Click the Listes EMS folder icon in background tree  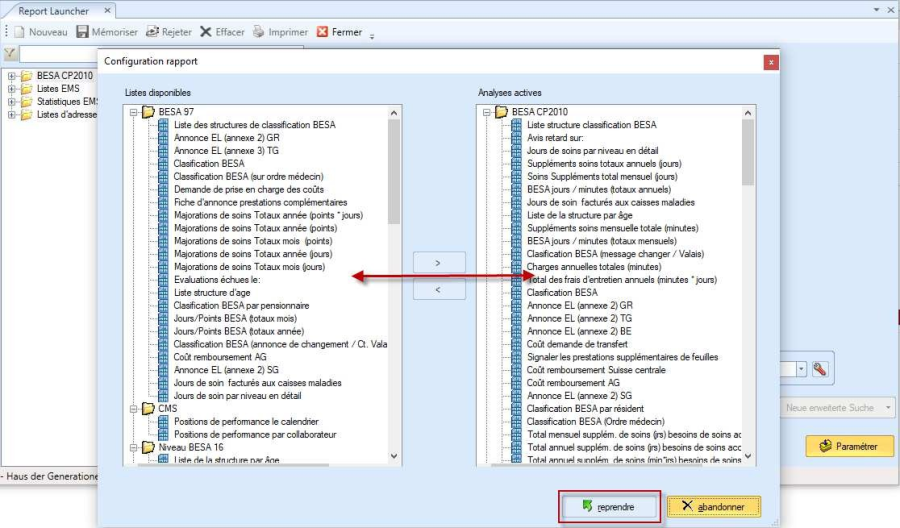pyautogui.click(x=27, y=88)
